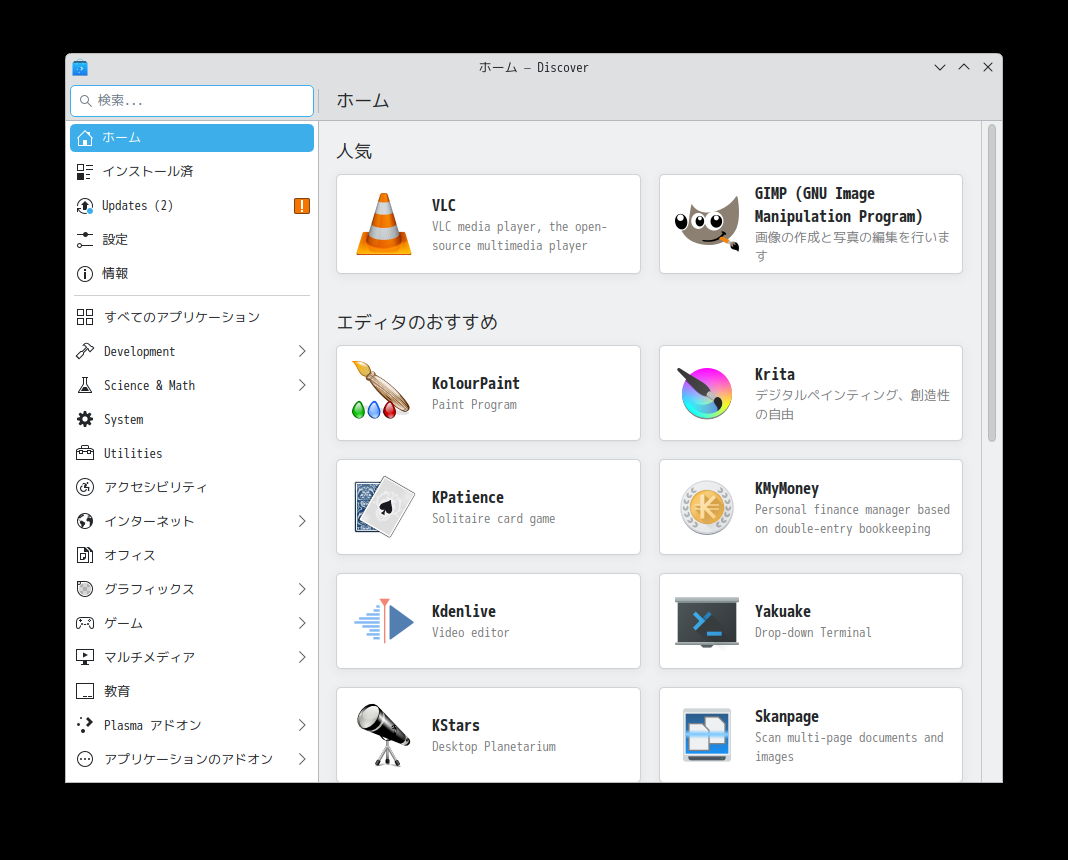Click the all applications grid icon
Screen dimensions: 1068x860
(x=84, y=317)
